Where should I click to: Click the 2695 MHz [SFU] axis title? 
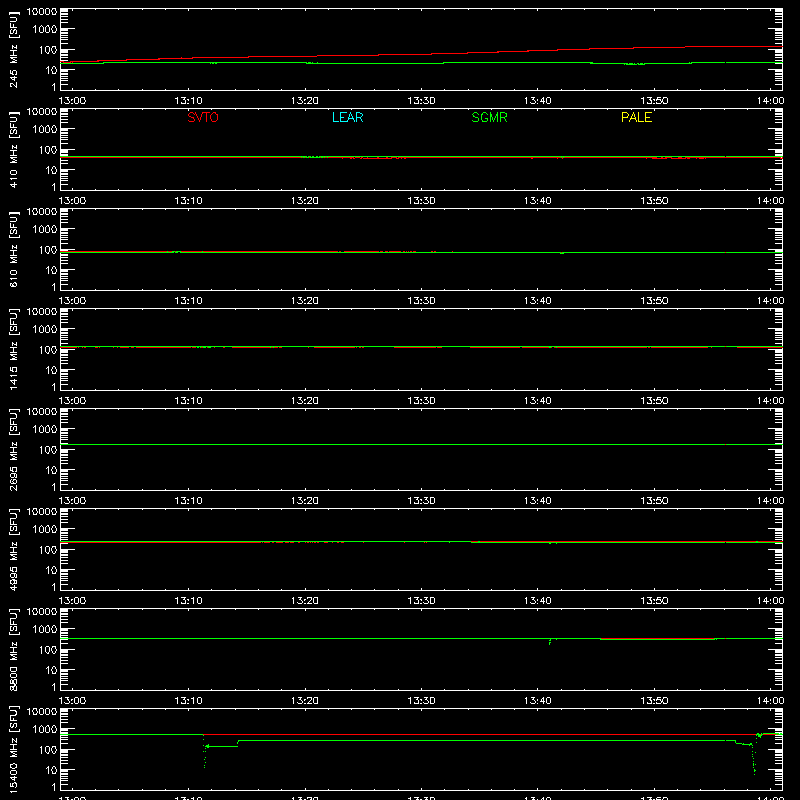(14, 449)
